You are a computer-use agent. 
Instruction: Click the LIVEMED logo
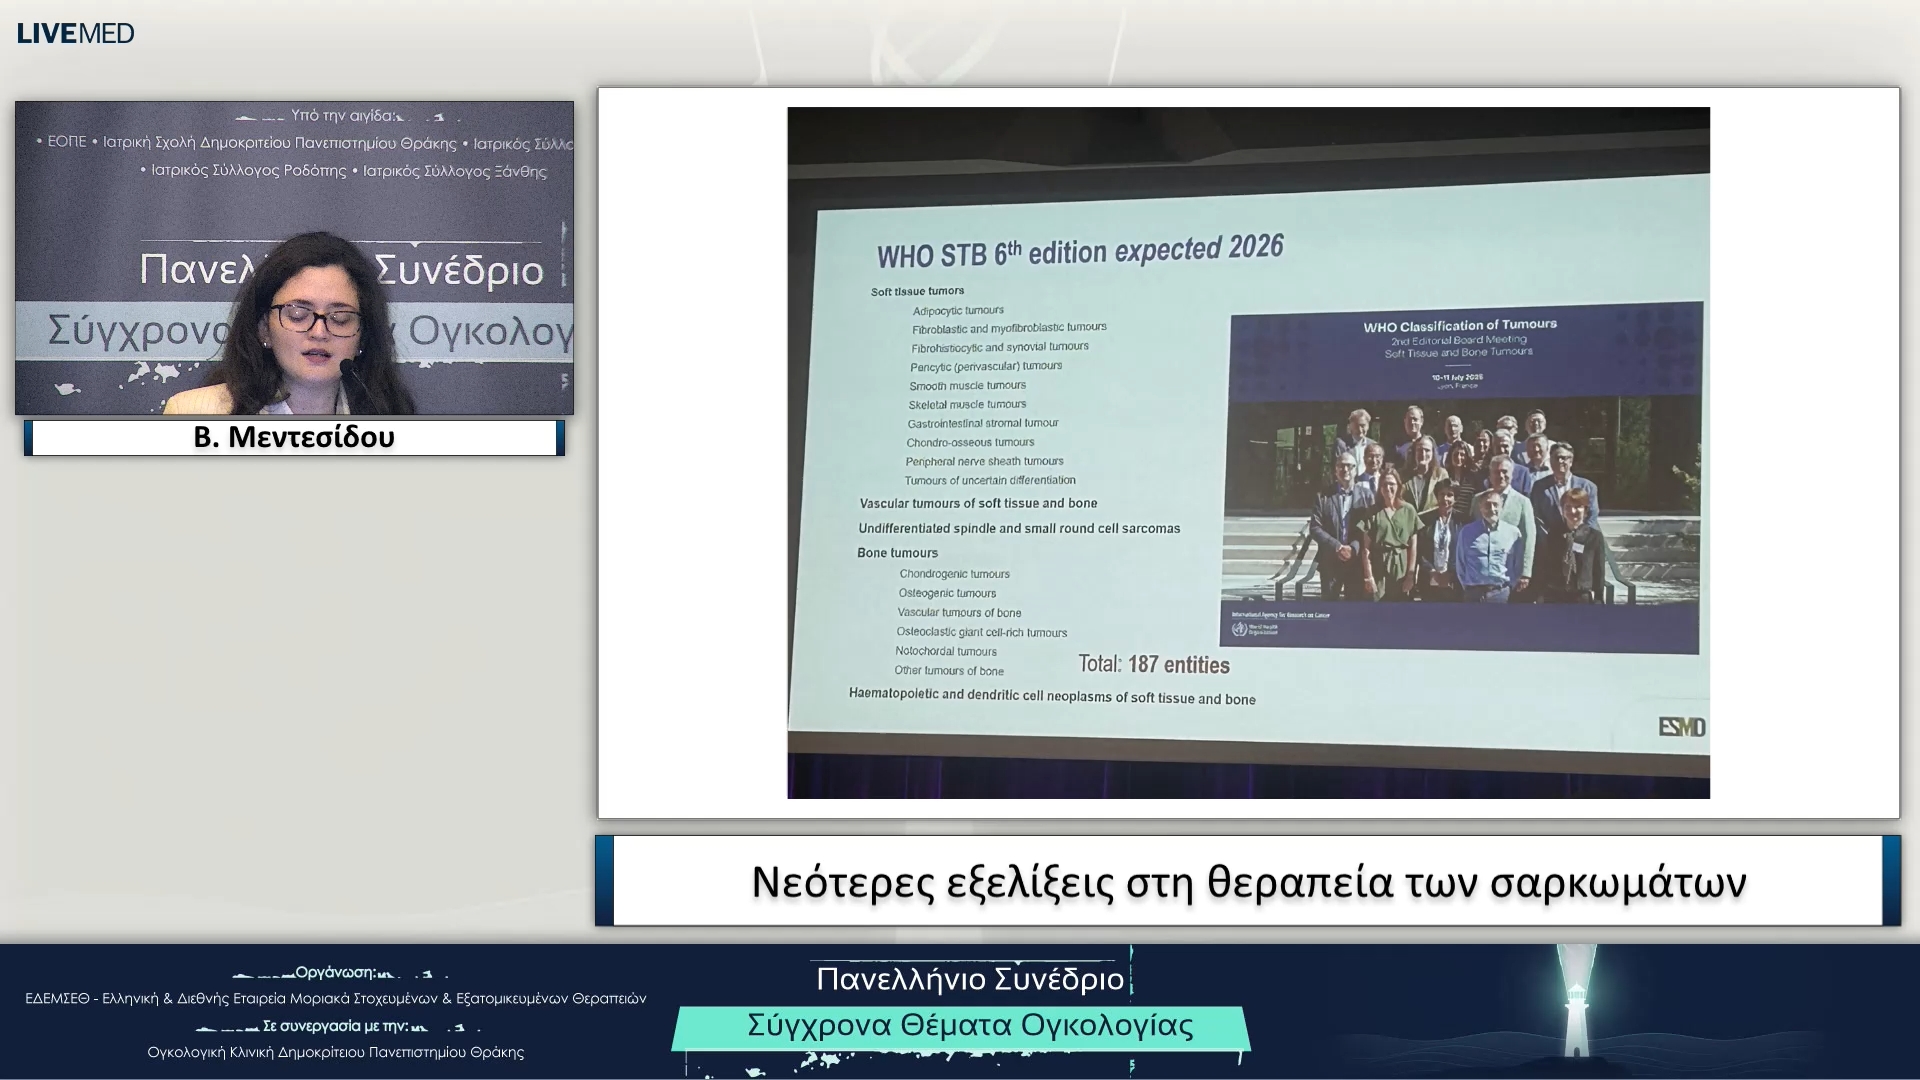tap(74, 32)
